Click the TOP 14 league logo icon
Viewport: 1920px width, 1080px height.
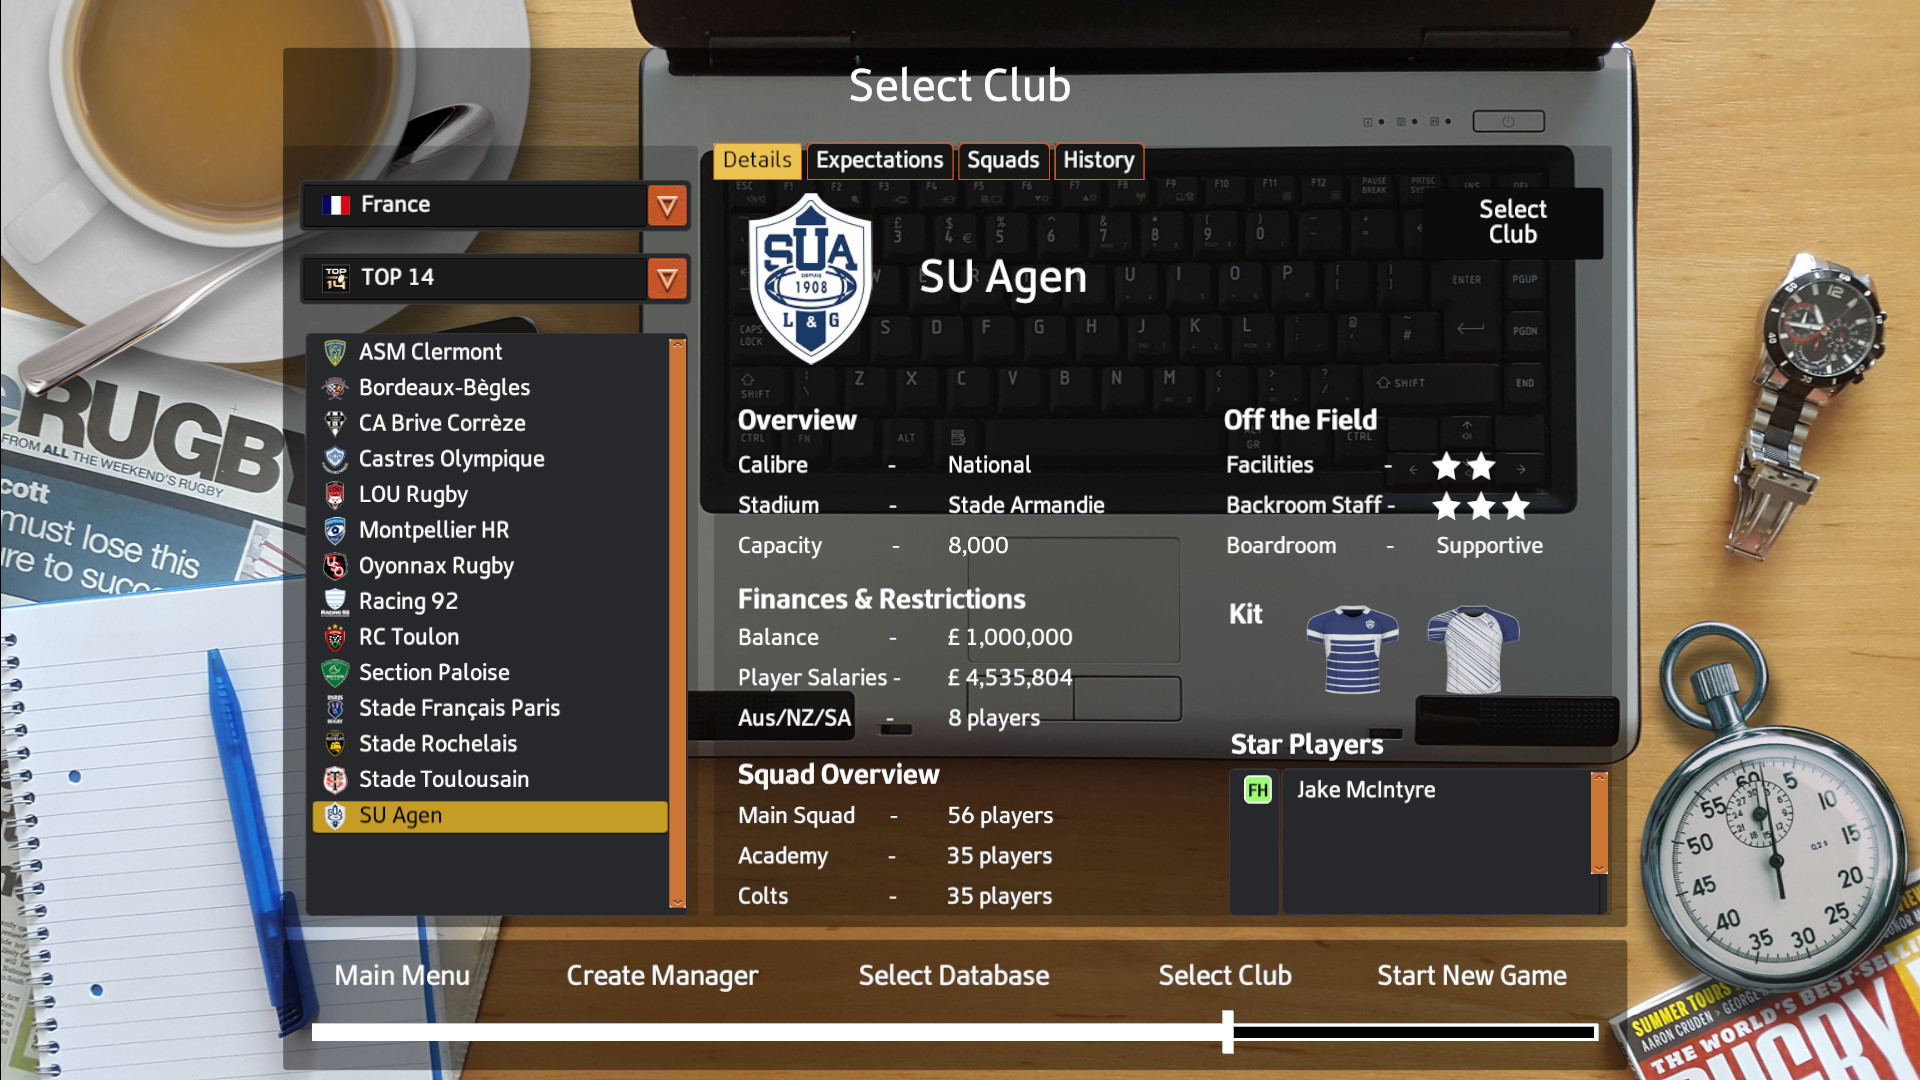337,278
